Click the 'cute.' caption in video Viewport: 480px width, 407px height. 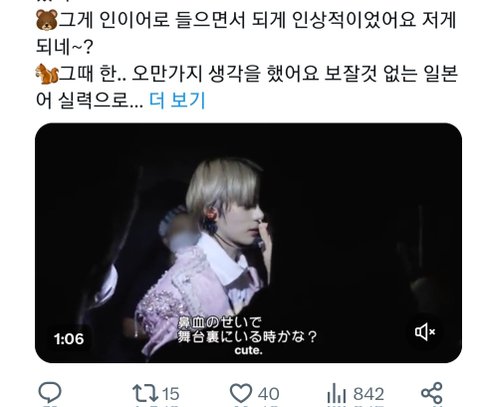coord(248,351)
